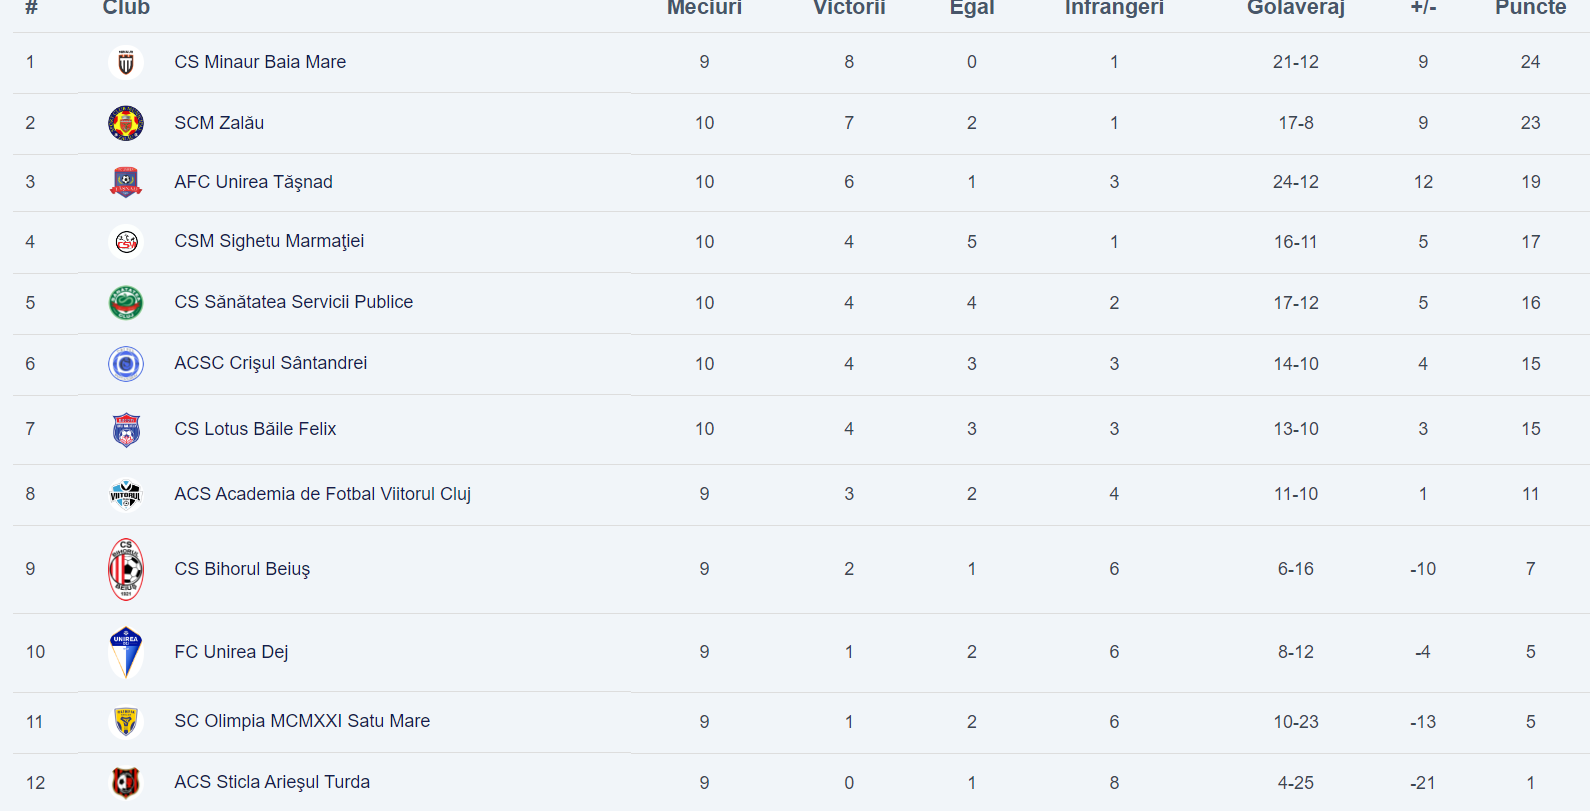
Task: Click the AFC Unirea Tășnad club logo
Action: pyautogui.click(x=126, y=182)
